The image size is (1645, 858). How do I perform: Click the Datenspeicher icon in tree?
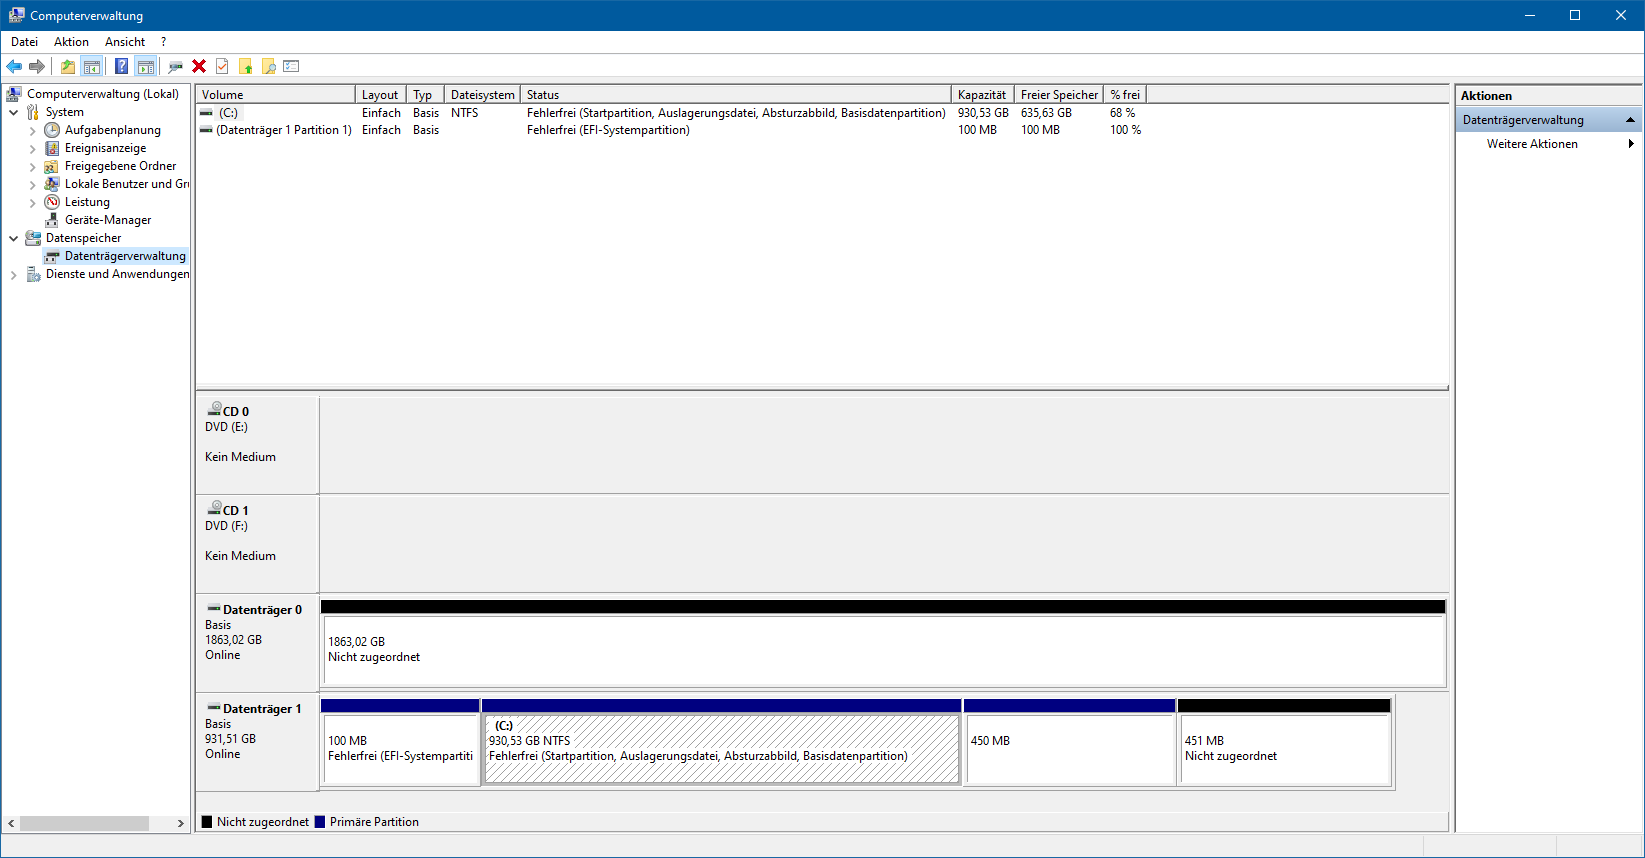[33, 238]
